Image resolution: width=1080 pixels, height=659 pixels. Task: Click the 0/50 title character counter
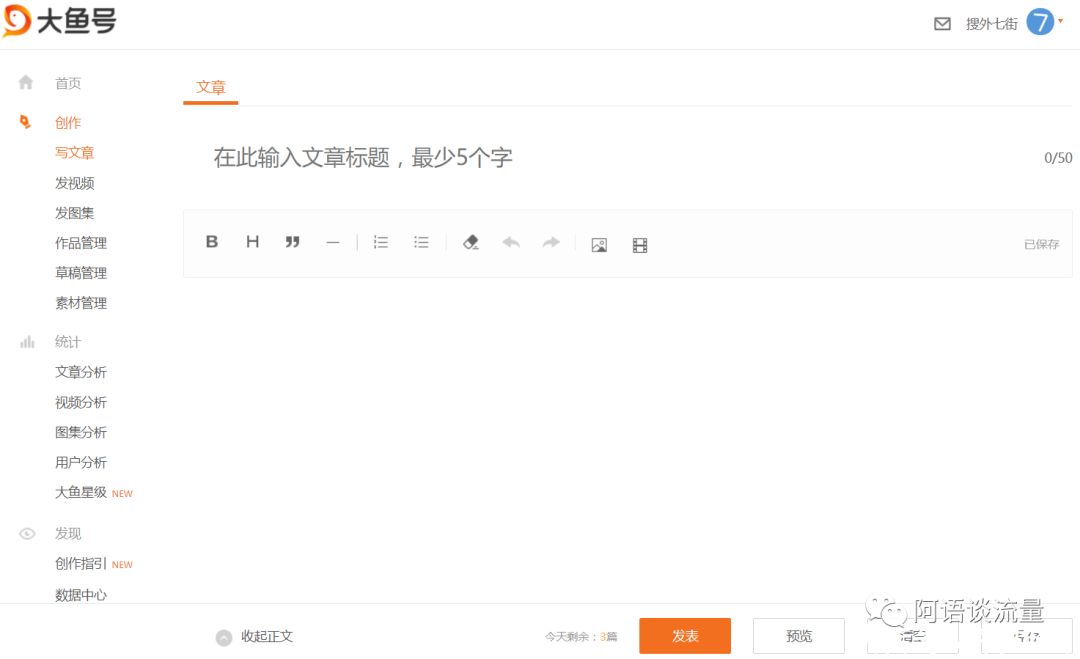pyautogui.click(x=1058, y=158)
